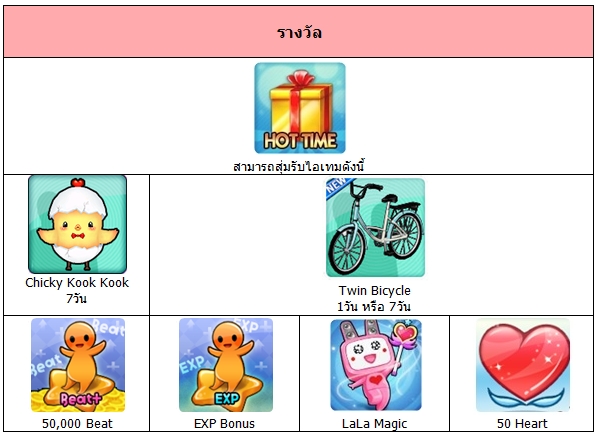Click the 7วัน duration under Chicky
The width and height of the screenshot is (598, 435).
(x=76, y=298)
